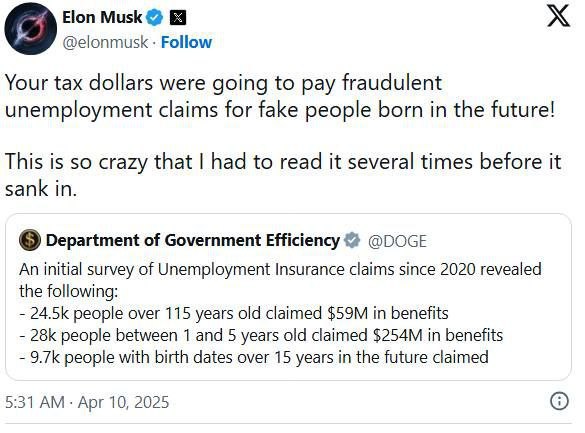Open Elon Musk's black hole profile avatar
The image size is (585, 433).
coord(31,29)
